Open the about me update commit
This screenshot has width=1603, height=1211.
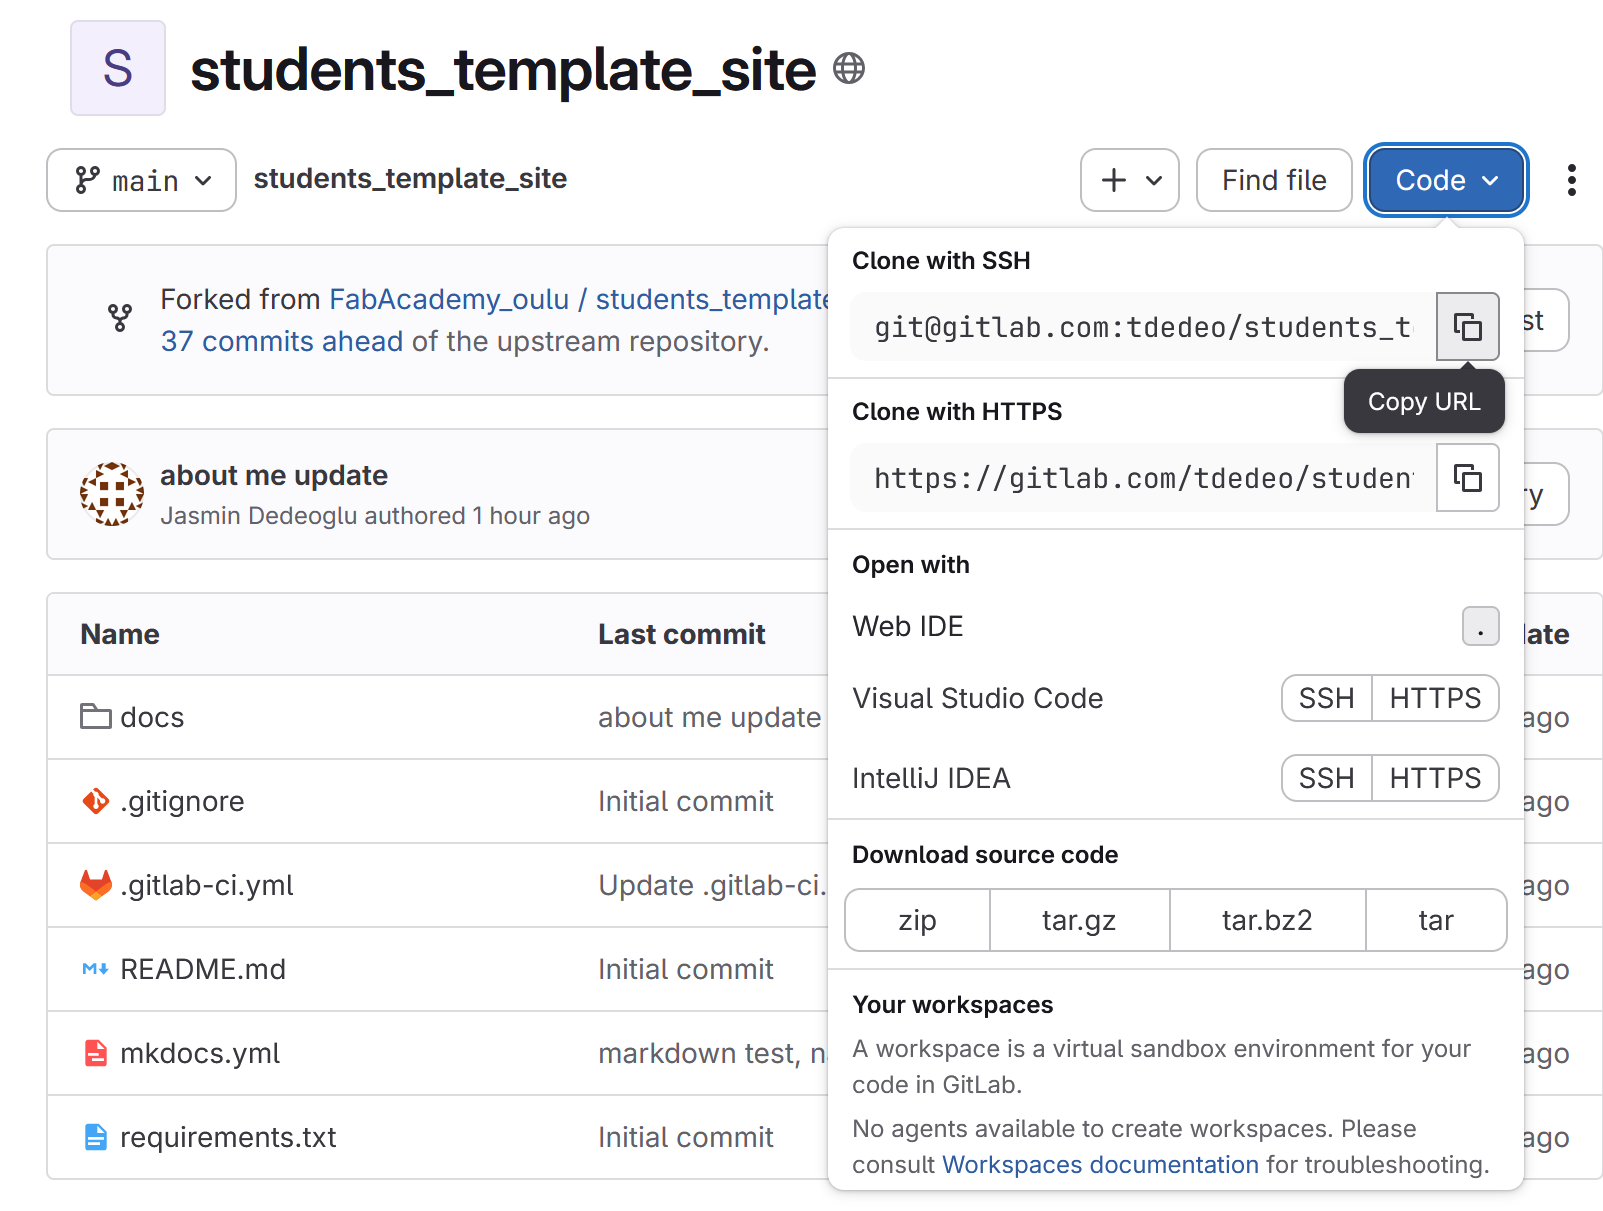click(274, 475)
